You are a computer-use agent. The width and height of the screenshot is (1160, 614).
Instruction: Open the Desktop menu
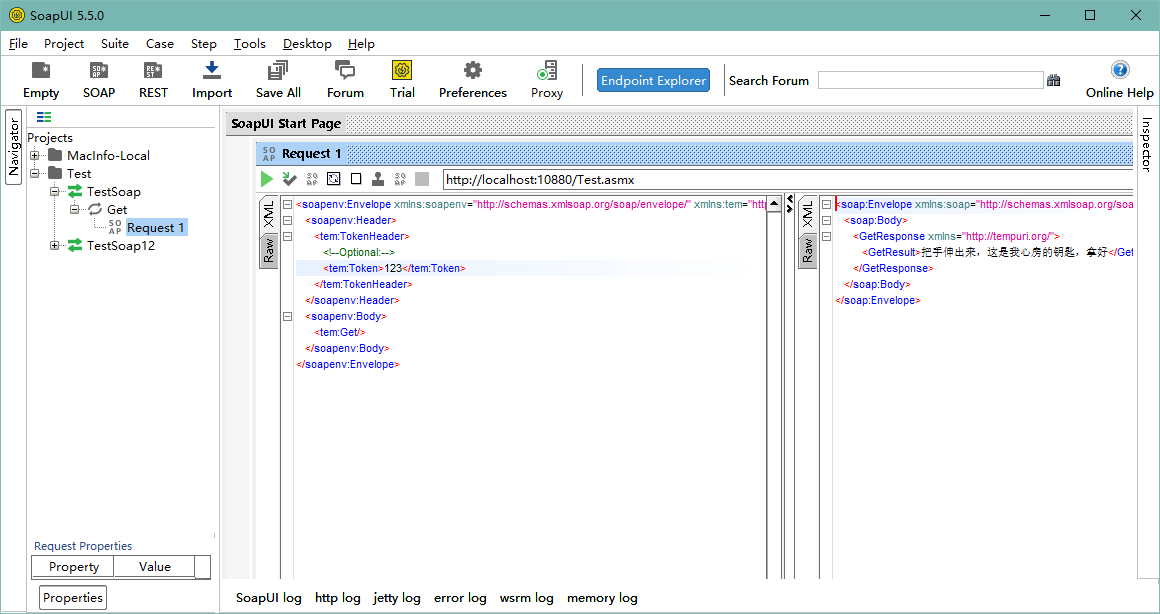pos(307,44)
